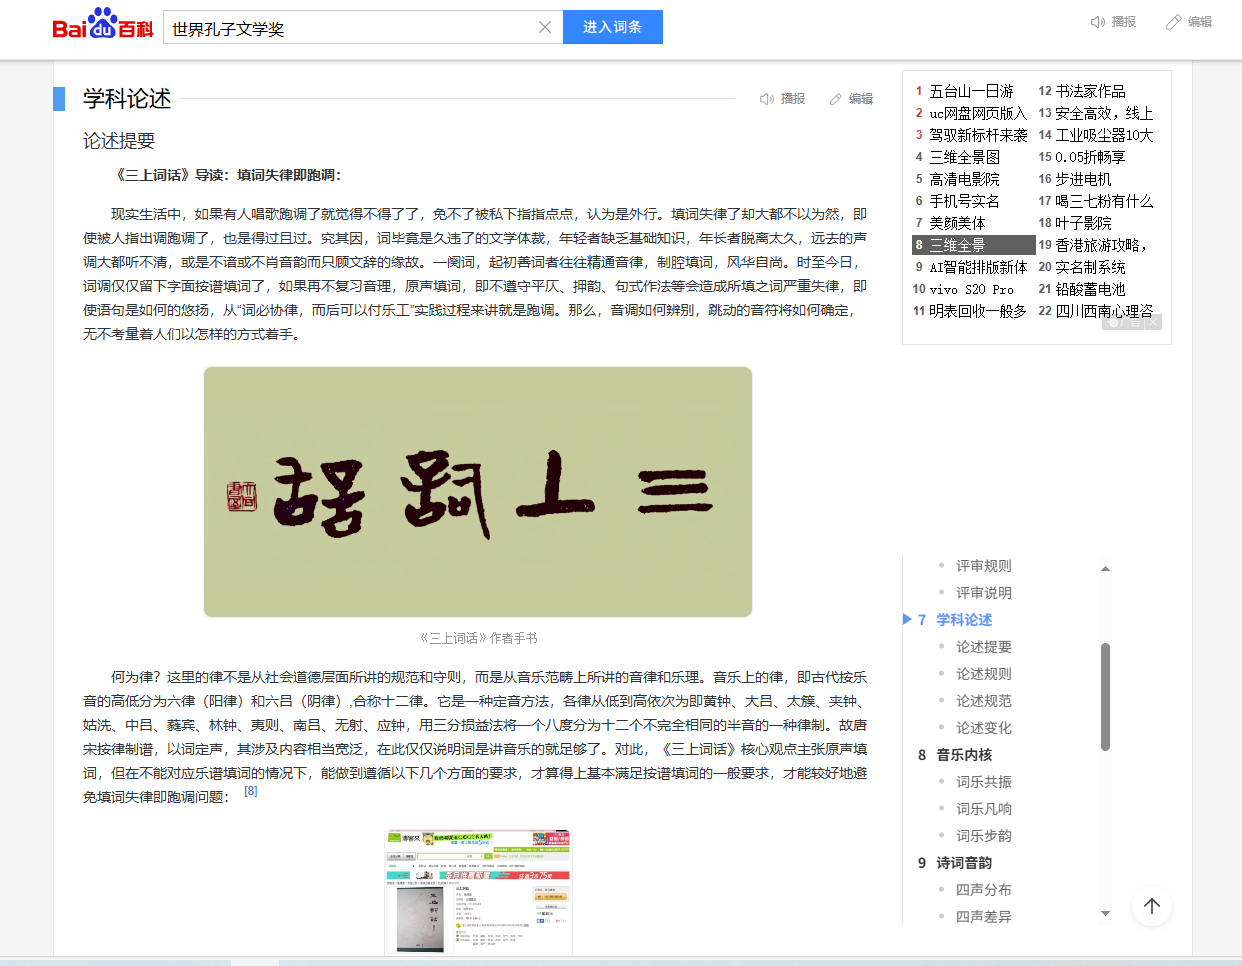Click the reference [8] citation link
Viewport: 1242px width, 966px height.
click(251, 791)
